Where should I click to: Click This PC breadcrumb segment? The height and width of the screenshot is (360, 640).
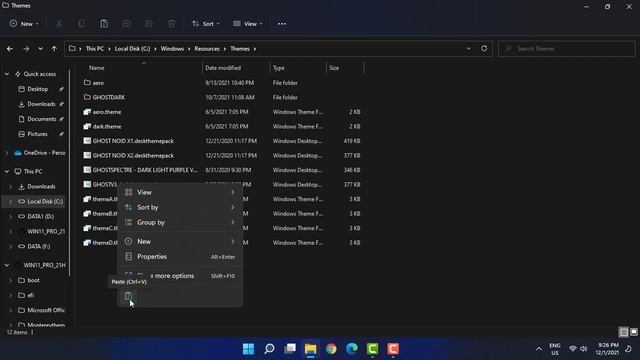[95, 49]
